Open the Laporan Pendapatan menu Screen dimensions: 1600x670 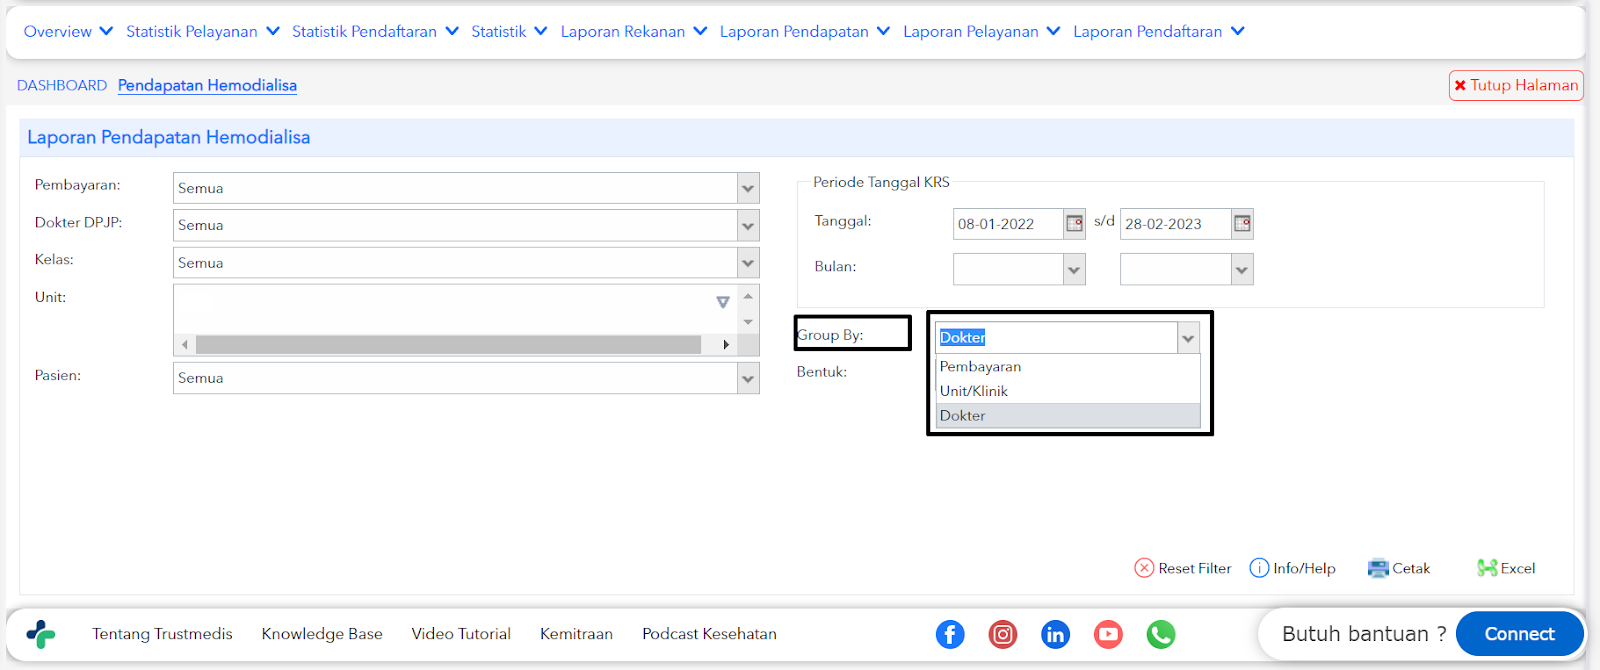(805, 31)
